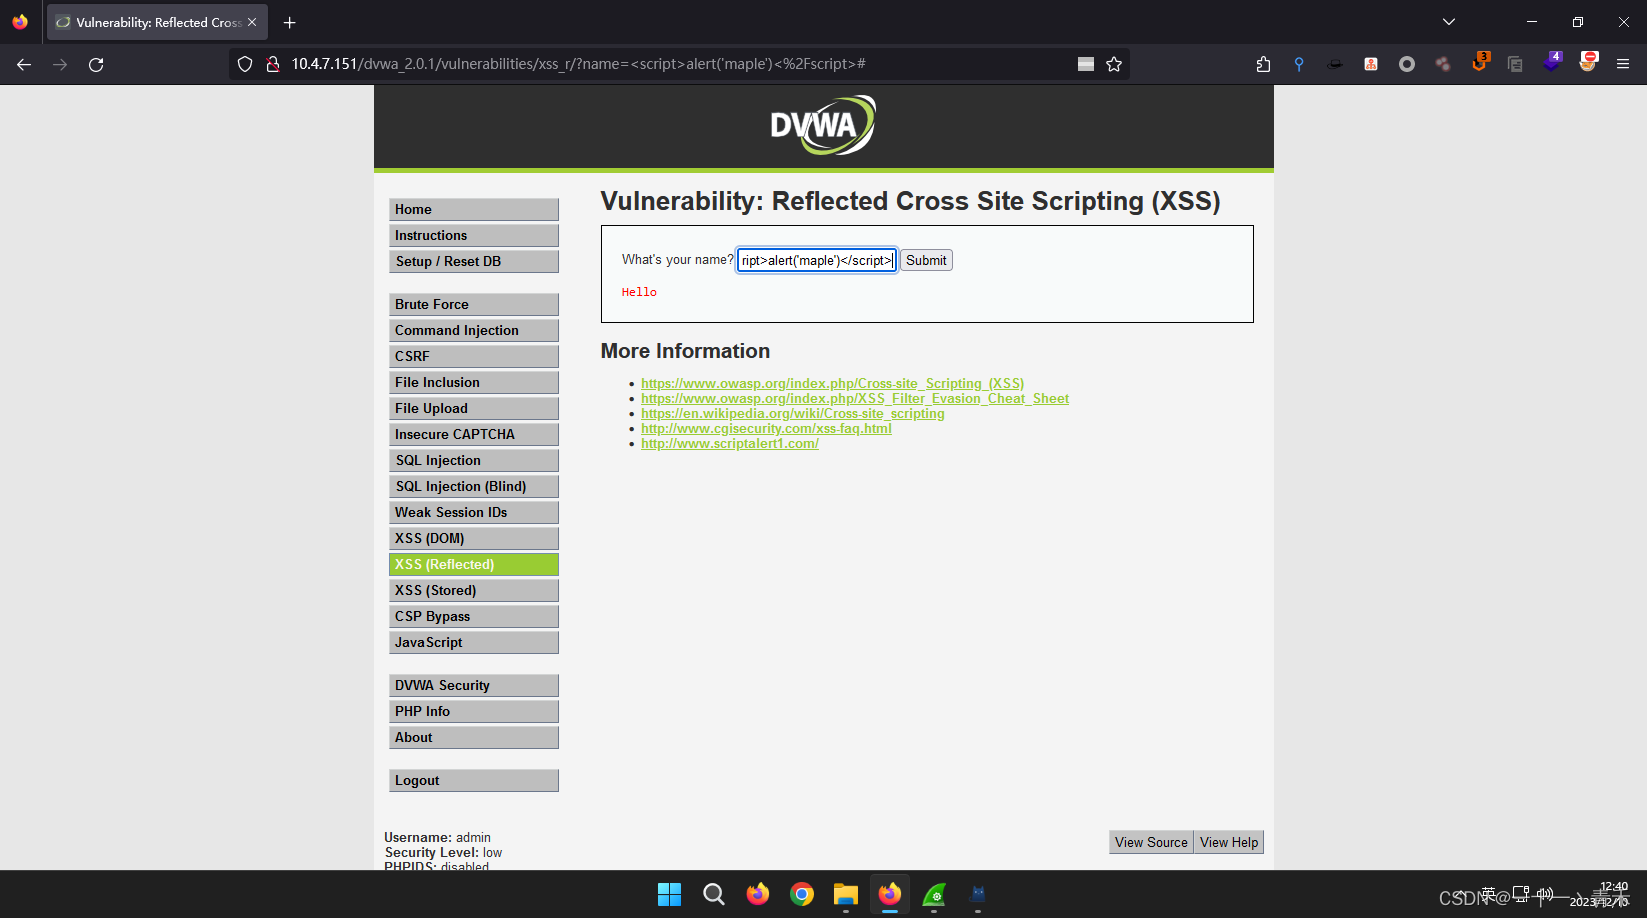Open the Windows Start menu

coord(670,894)
